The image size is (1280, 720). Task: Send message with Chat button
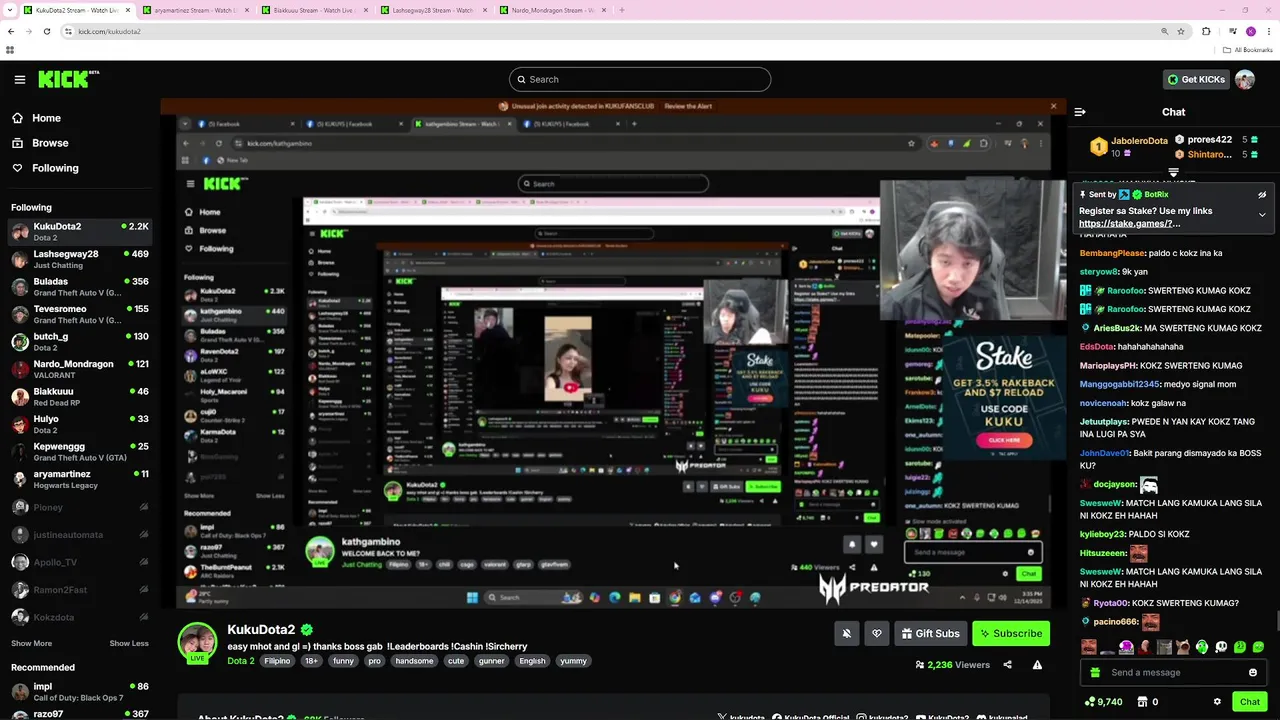pyautogui.click(x=1249, y=702)
